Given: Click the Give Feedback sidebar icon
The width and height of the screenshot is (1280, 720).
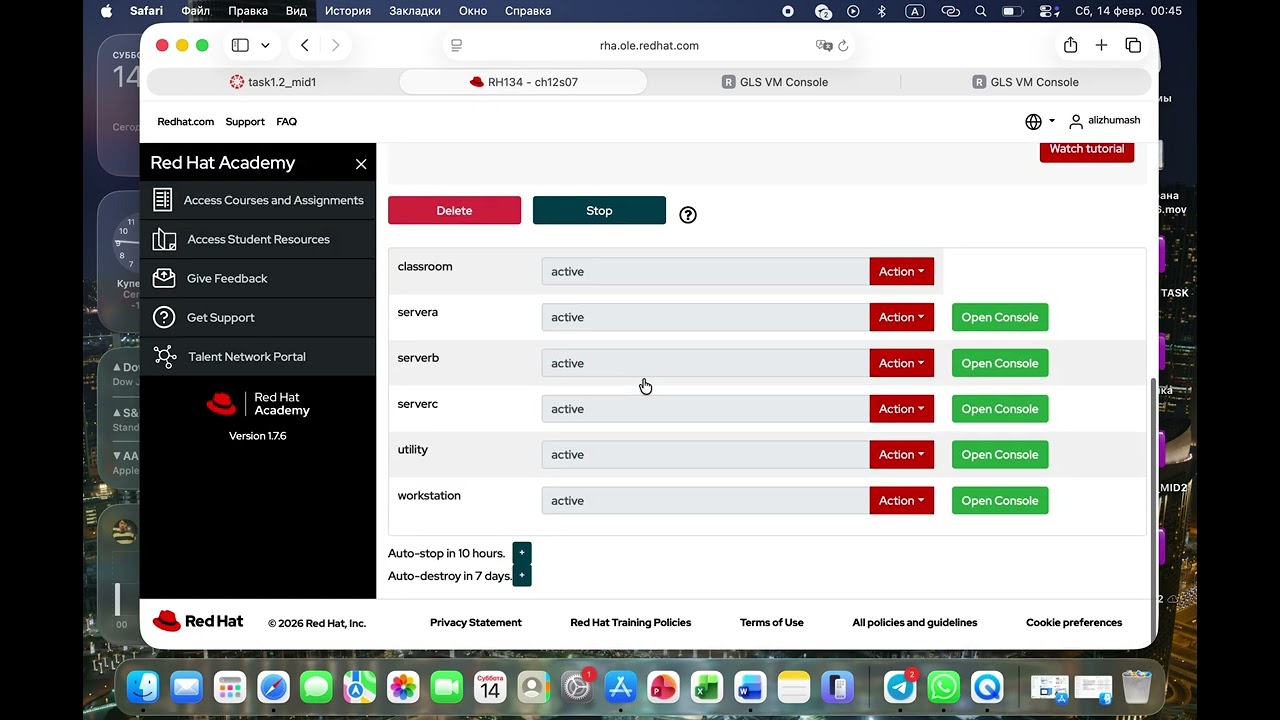Looking at the screenshot, I should pyautogui.click(x=164, y=278).
